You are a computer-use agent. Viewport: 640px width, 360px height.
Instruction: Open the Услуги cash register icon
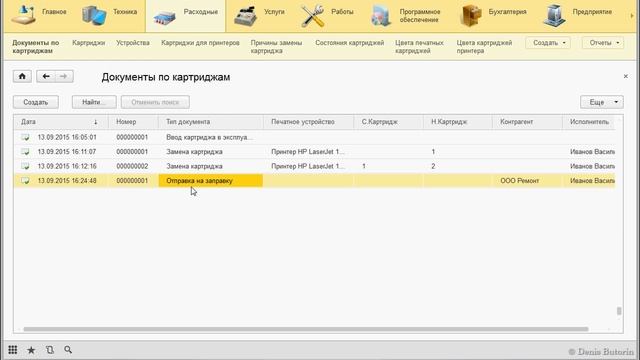tap(245, 16)
